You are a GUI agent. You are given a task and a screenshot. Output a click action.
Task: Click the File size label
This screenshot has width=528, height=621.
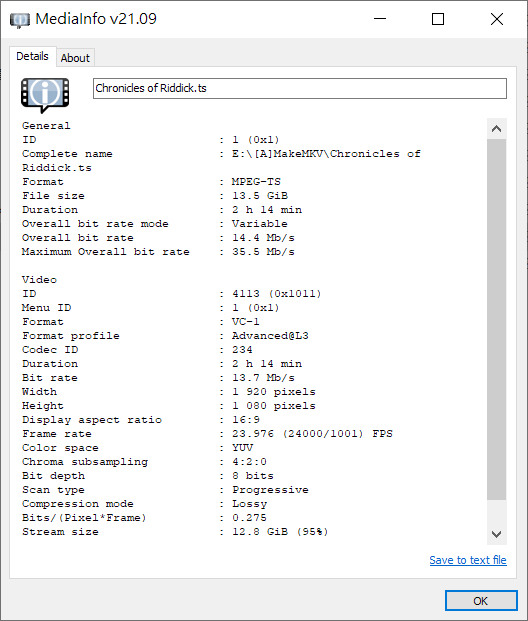pos(53,196)
